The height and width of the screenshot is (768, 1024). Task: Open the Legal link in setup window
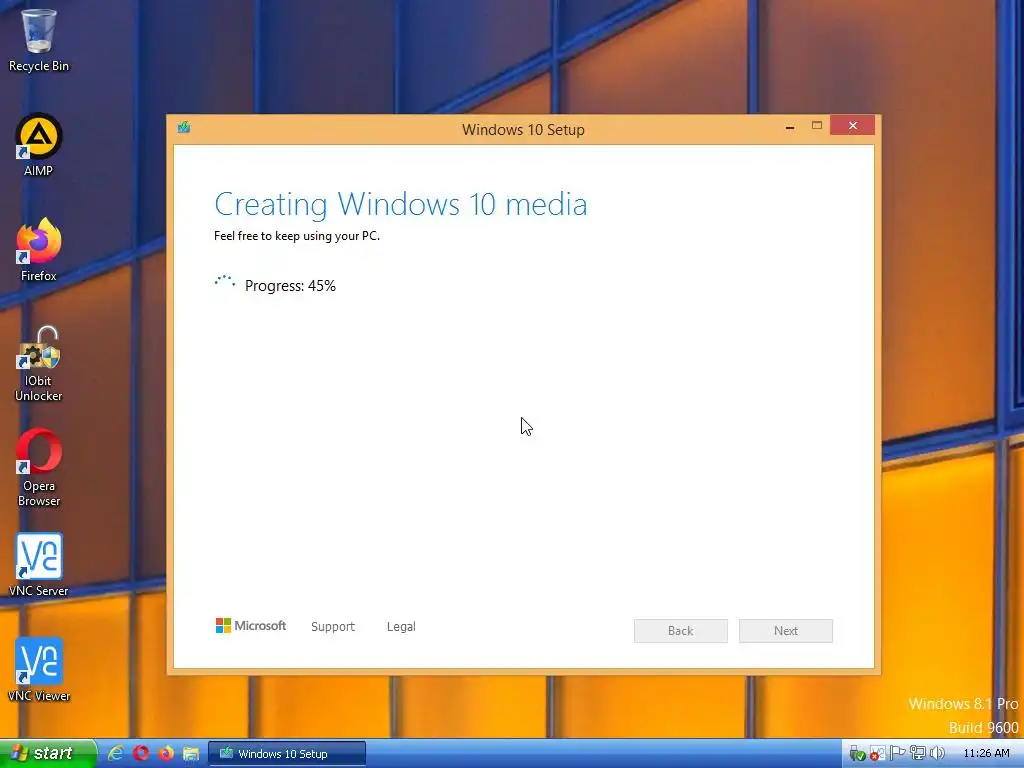click(x=401, y=626)
